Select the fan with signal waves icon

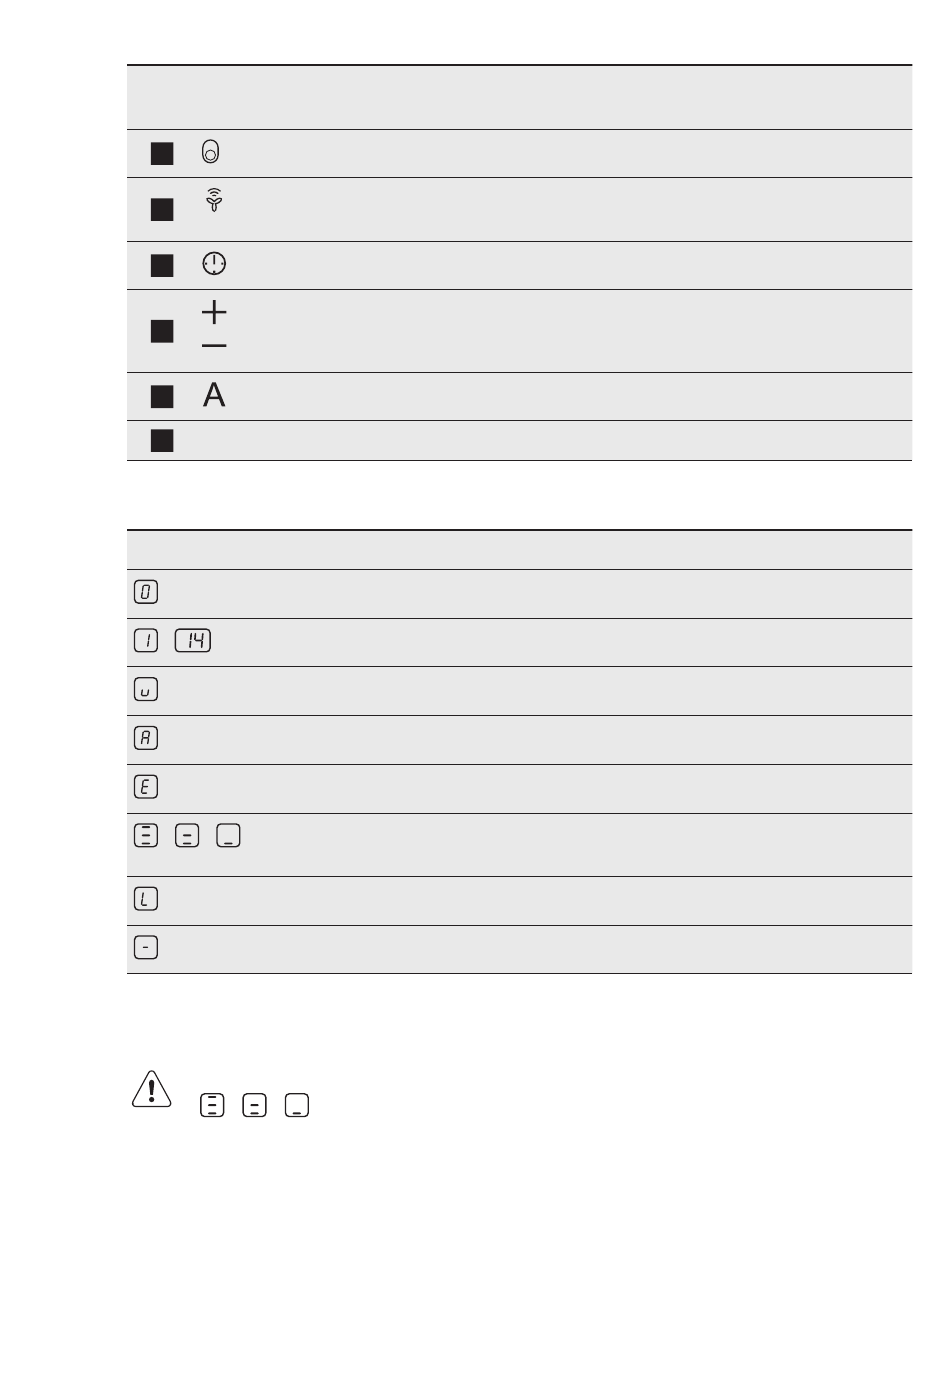click(x=213, y=200)
